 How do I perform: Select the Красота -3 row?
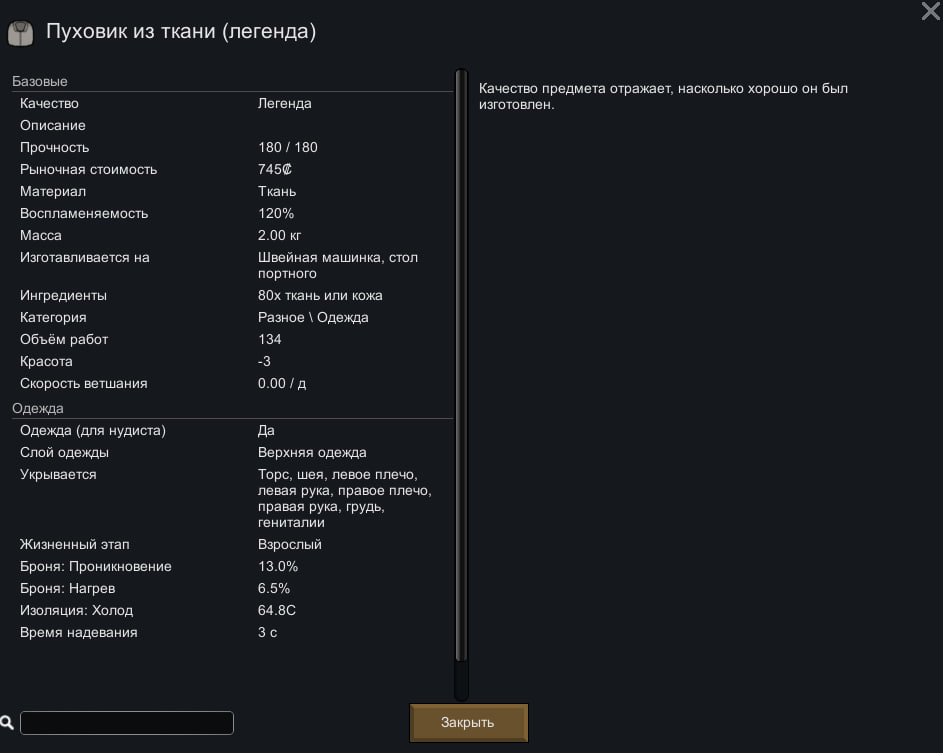pyautogui.click(x=233, y=361)
